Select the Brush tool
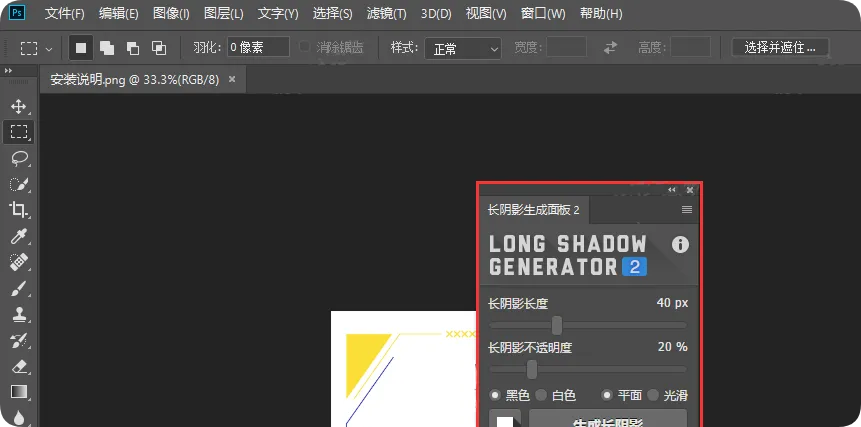 tap(19, 288)
